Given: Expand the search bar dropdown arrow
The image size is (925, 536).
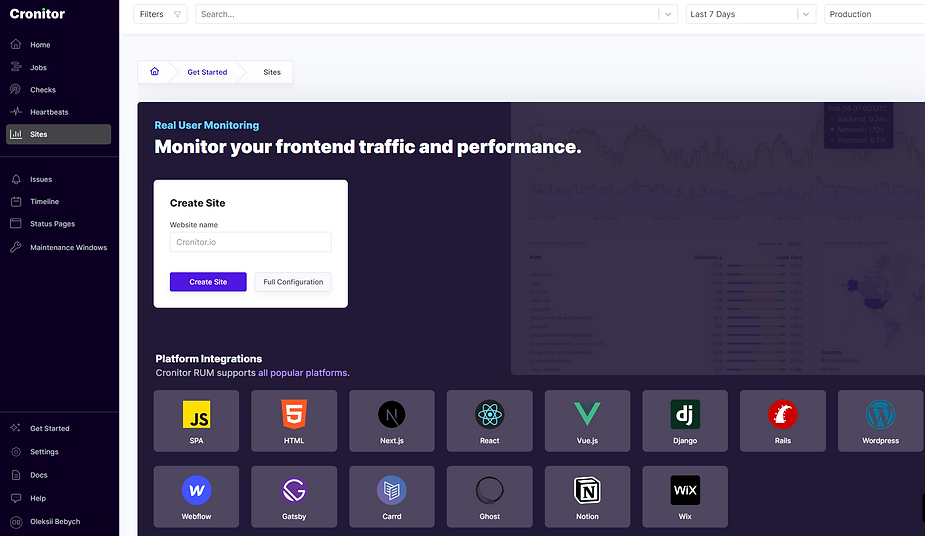Looking at the screenshot, I should 668,14.
